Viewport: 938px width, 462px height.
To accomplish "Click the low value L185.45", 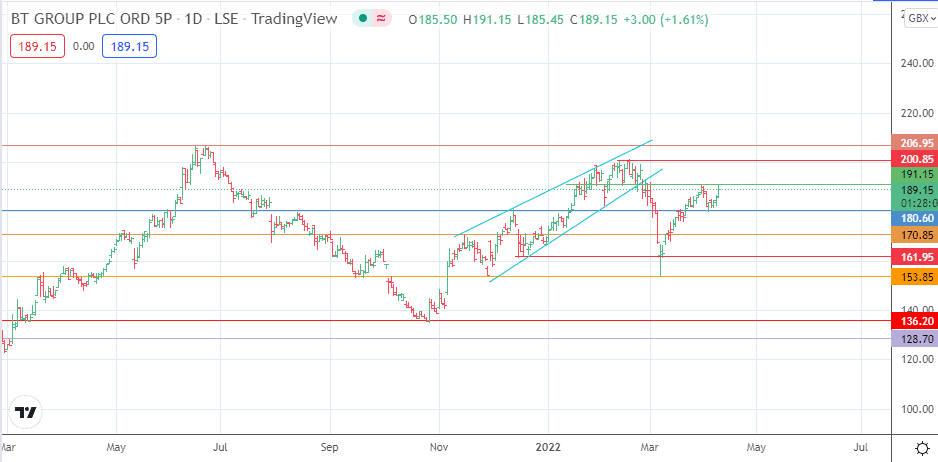I will [541, 20].
